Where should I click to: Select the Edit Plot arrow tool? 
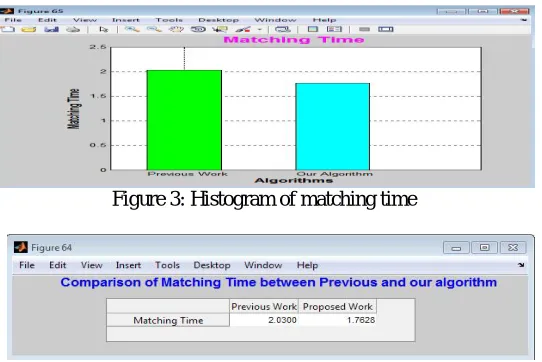pos(103,29)
